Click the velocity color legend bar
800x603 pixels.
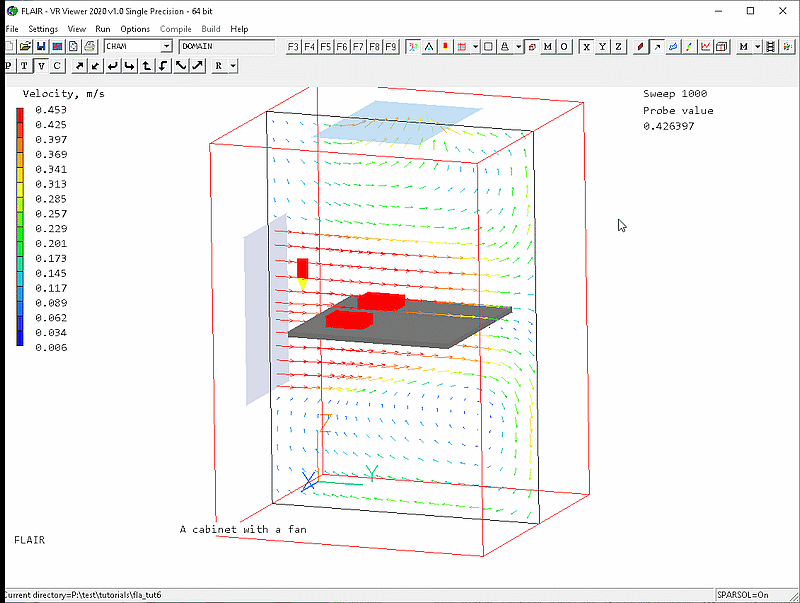(21, 225)
